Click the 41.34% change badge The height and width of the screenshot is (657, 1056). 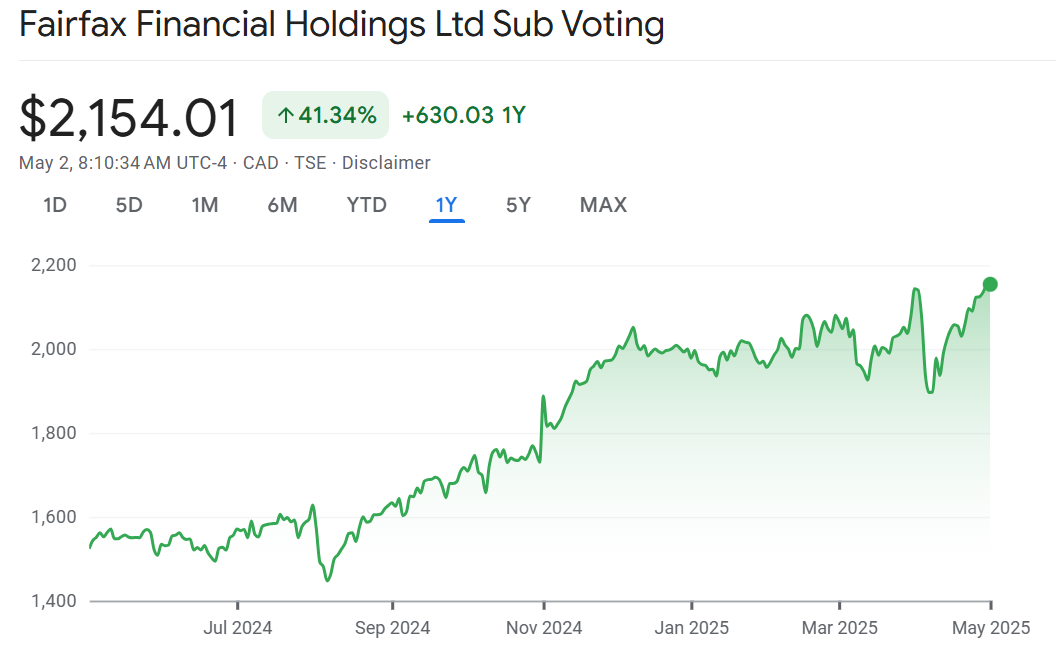click(x=326, y=116)
